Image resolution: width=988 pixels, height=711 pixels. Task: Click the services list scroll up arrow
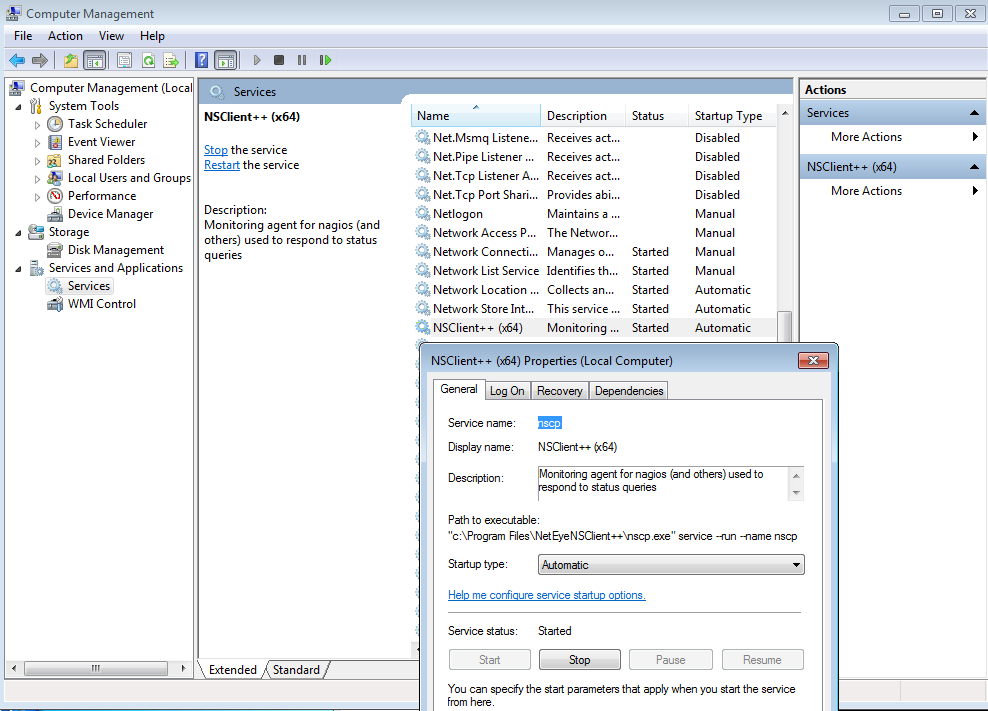point(785,113)
